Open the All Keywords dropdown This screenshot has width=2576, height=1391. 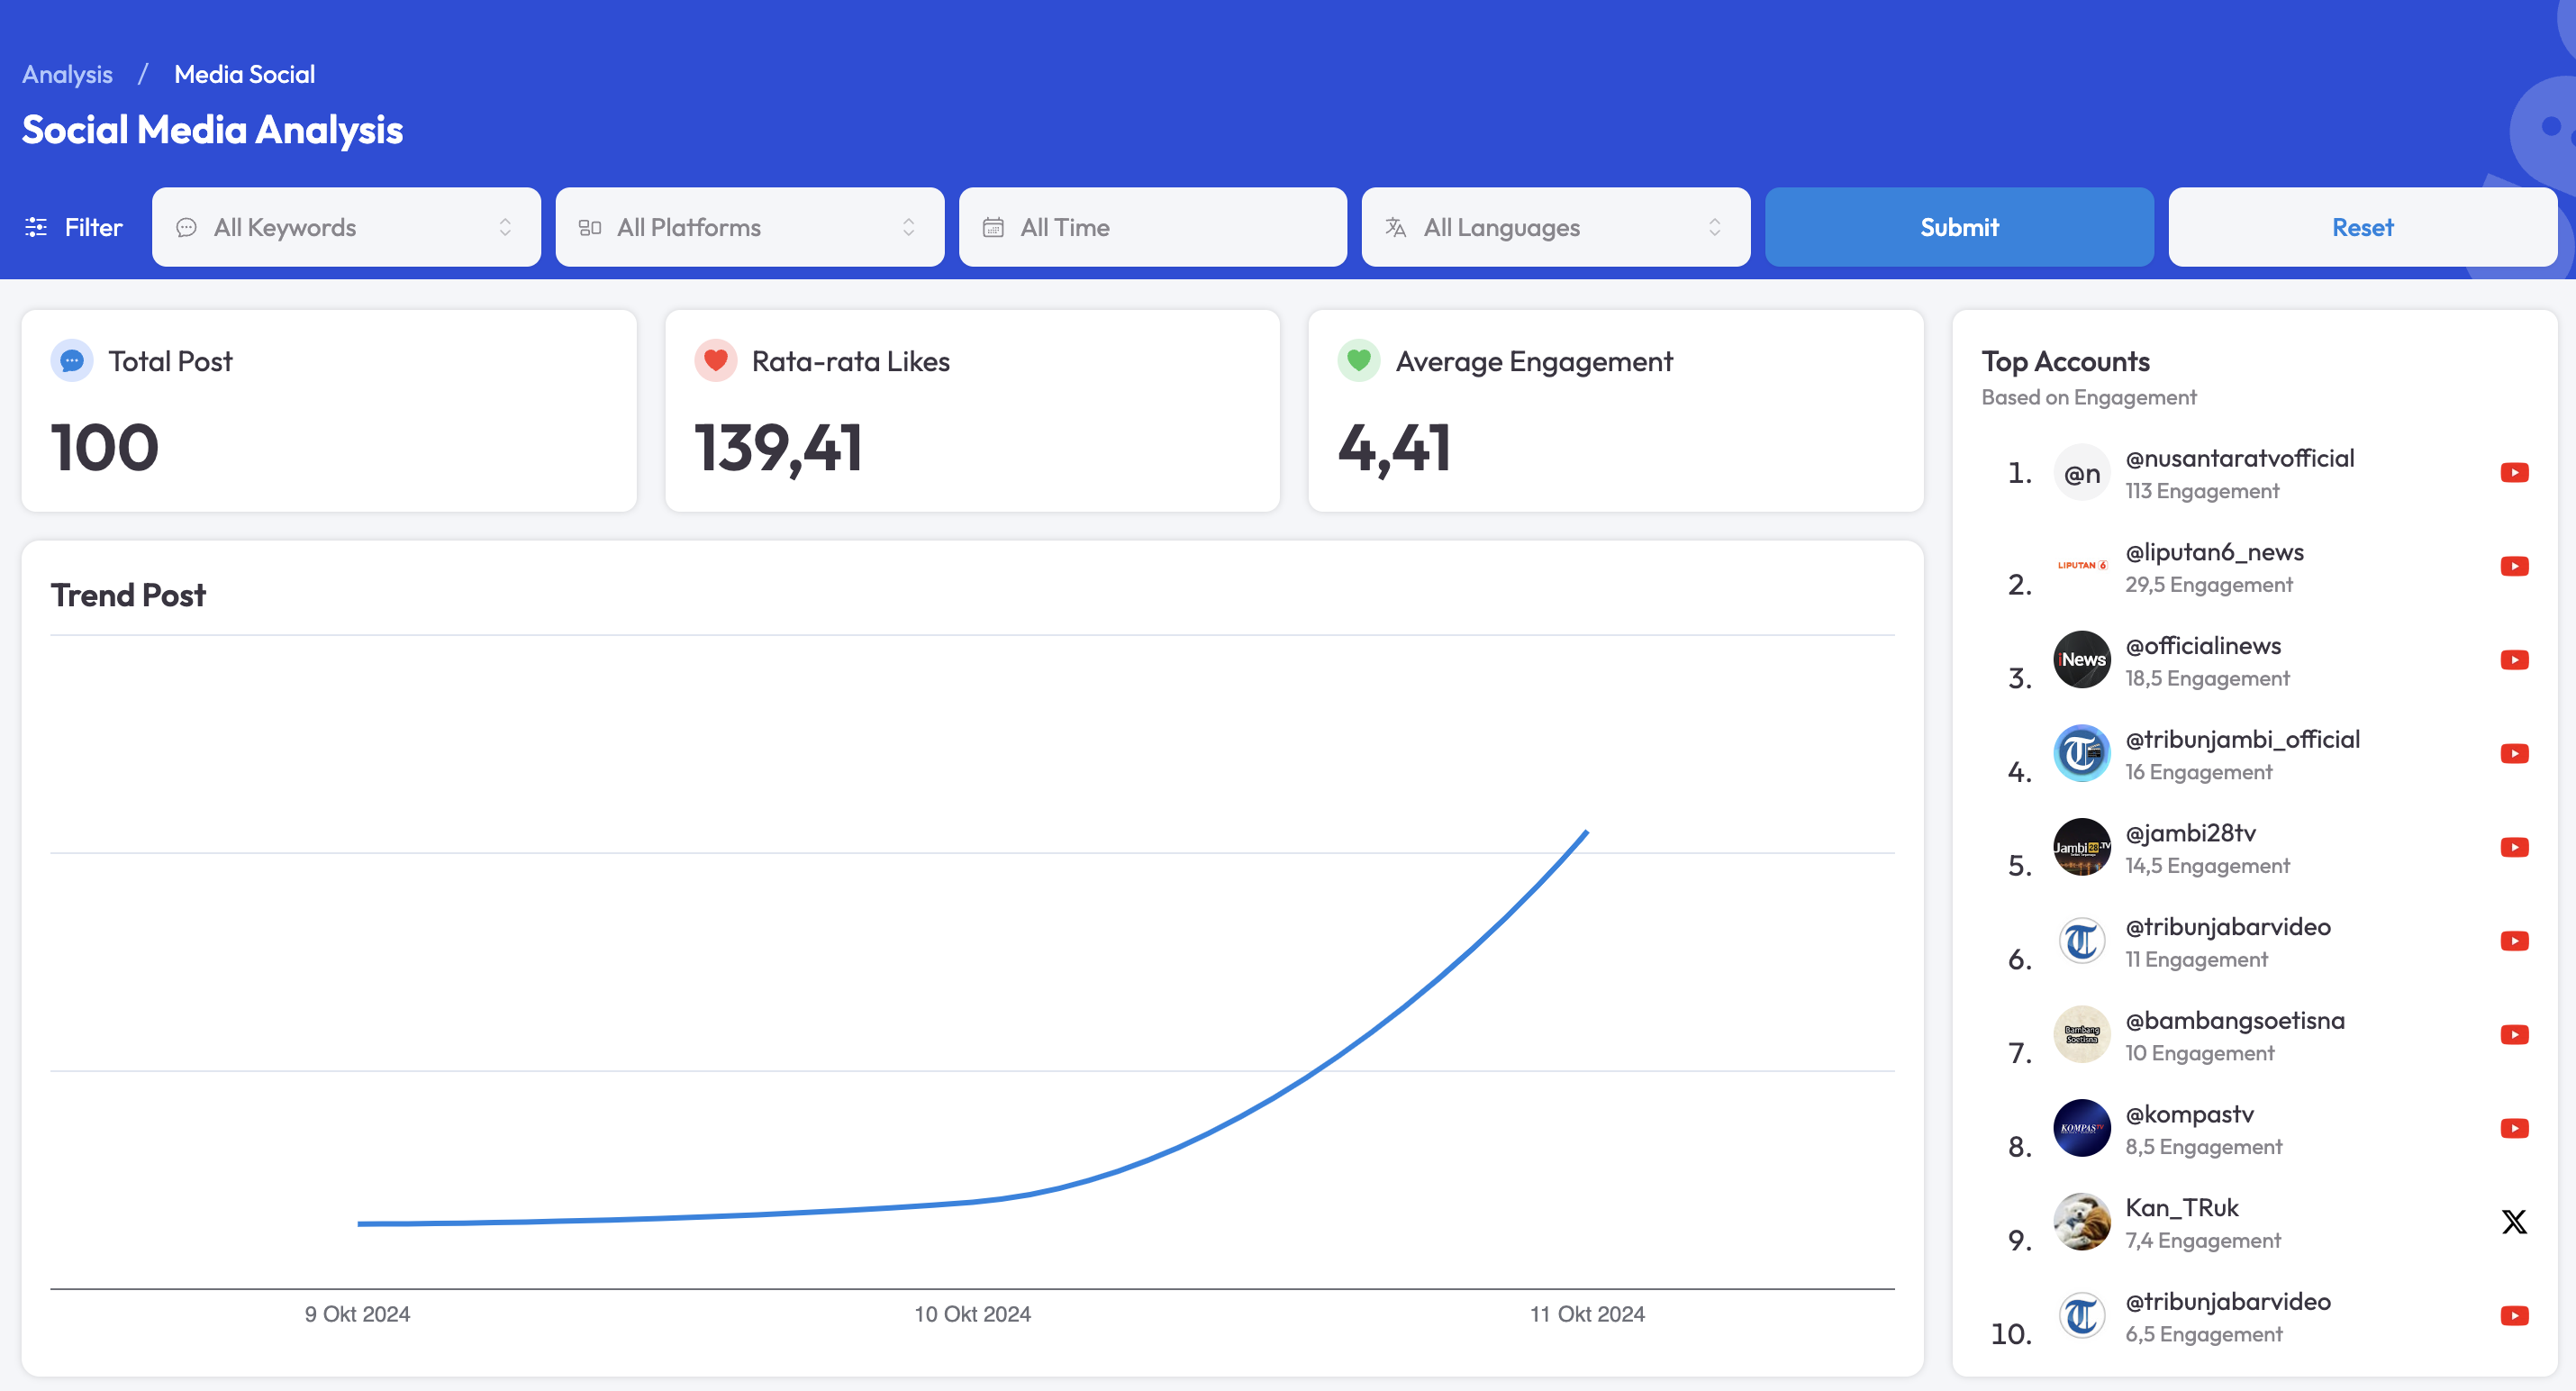coord(346,227)
